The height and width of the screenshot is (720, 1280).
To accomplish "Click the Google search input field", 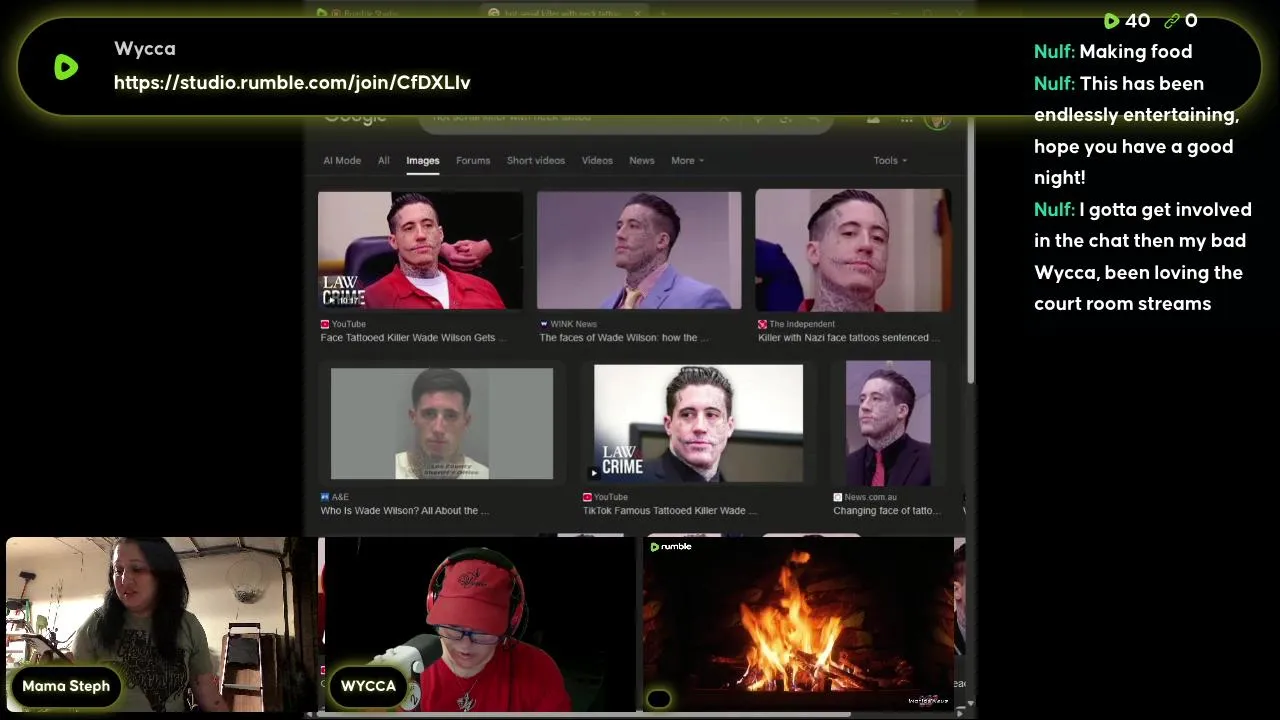I will [625, 118].
